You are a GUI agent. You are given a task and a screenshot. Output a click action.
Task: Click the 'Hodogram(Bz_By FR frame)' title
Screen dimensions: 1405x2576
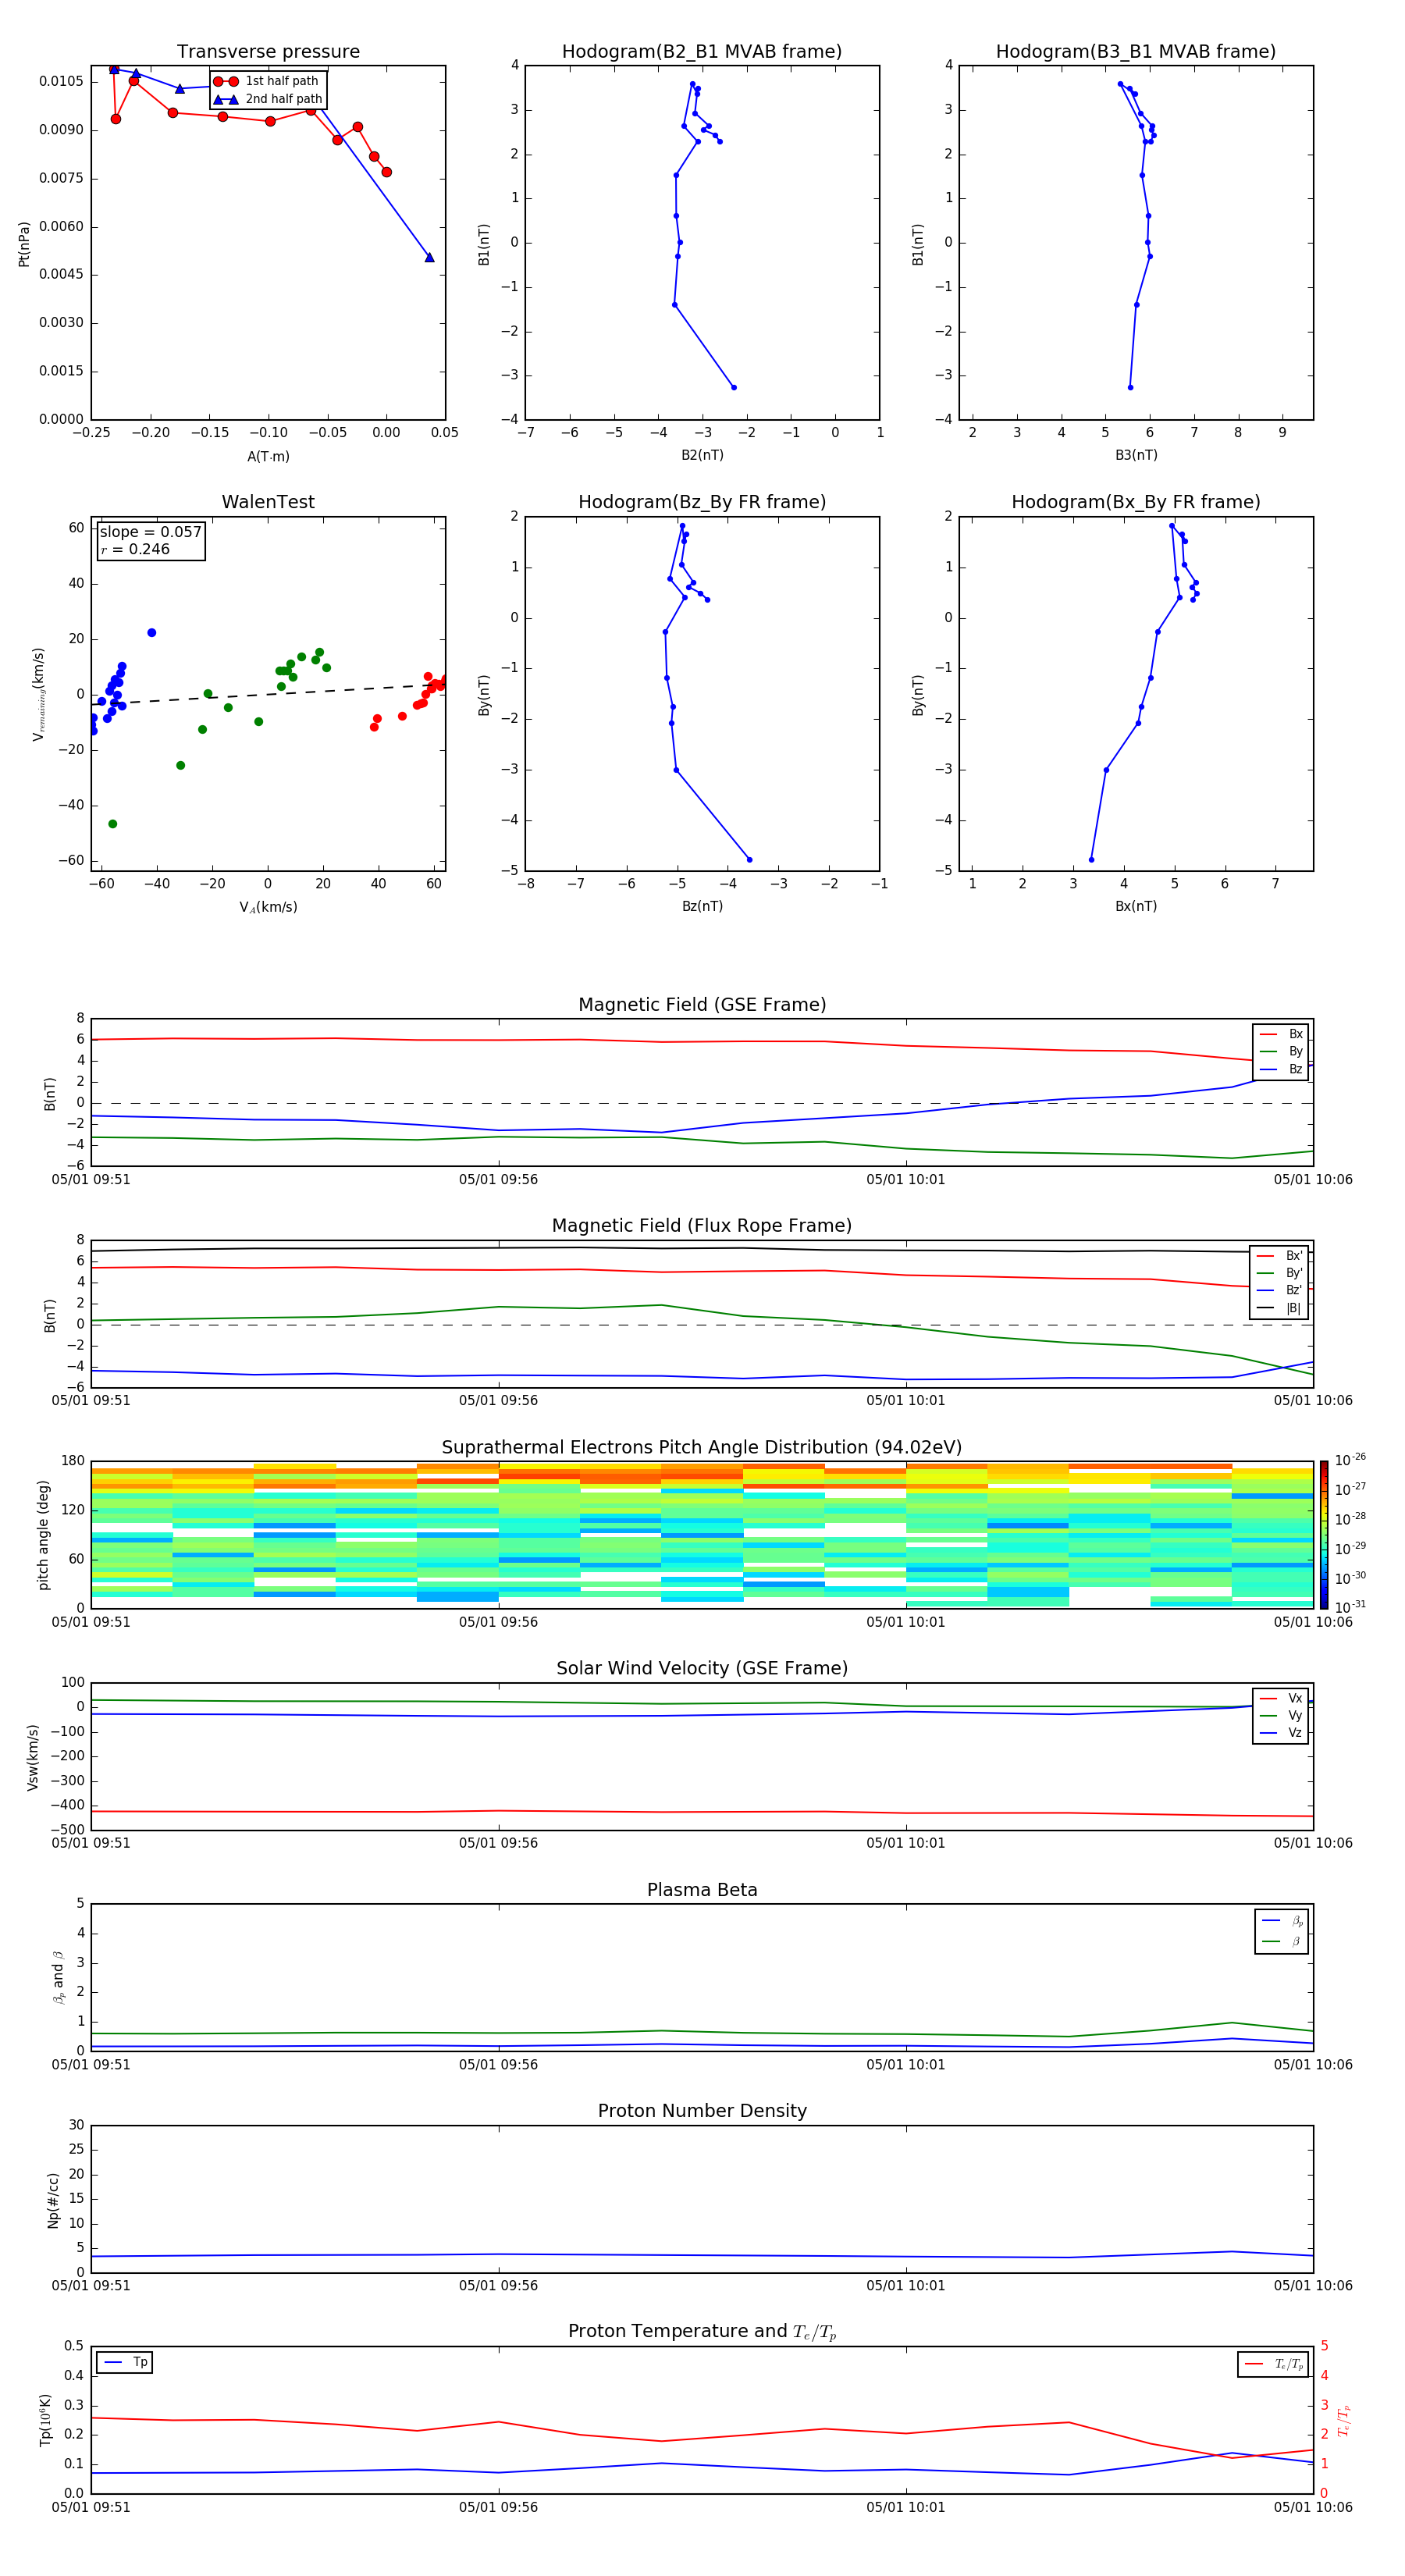(702, 502)
